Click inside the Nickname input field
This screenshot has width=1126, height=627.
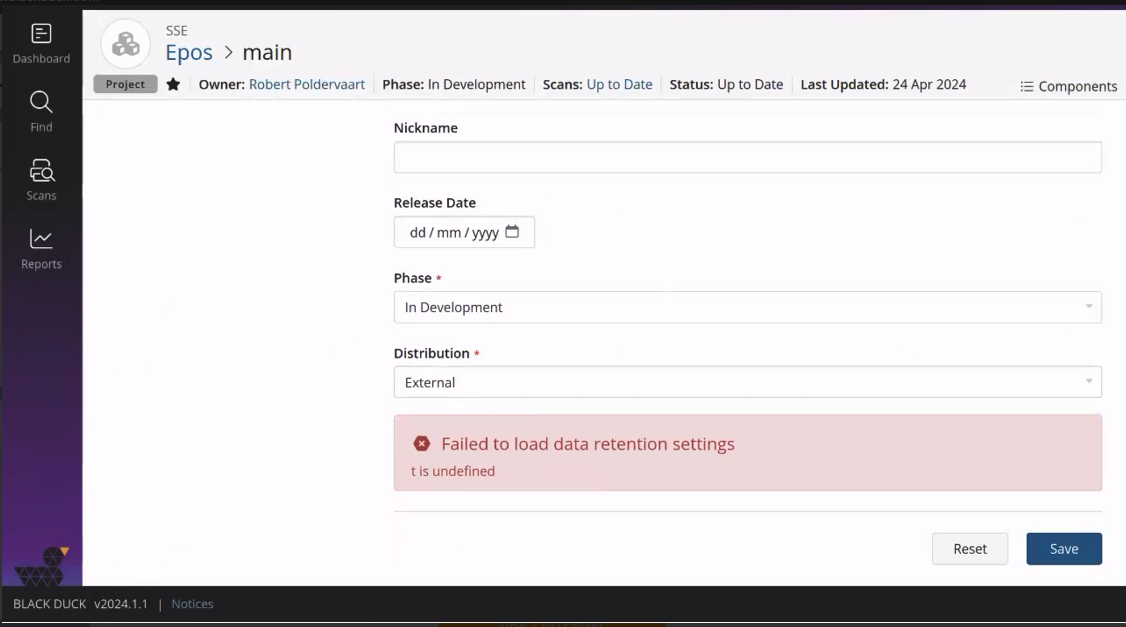tap(747, 157)
